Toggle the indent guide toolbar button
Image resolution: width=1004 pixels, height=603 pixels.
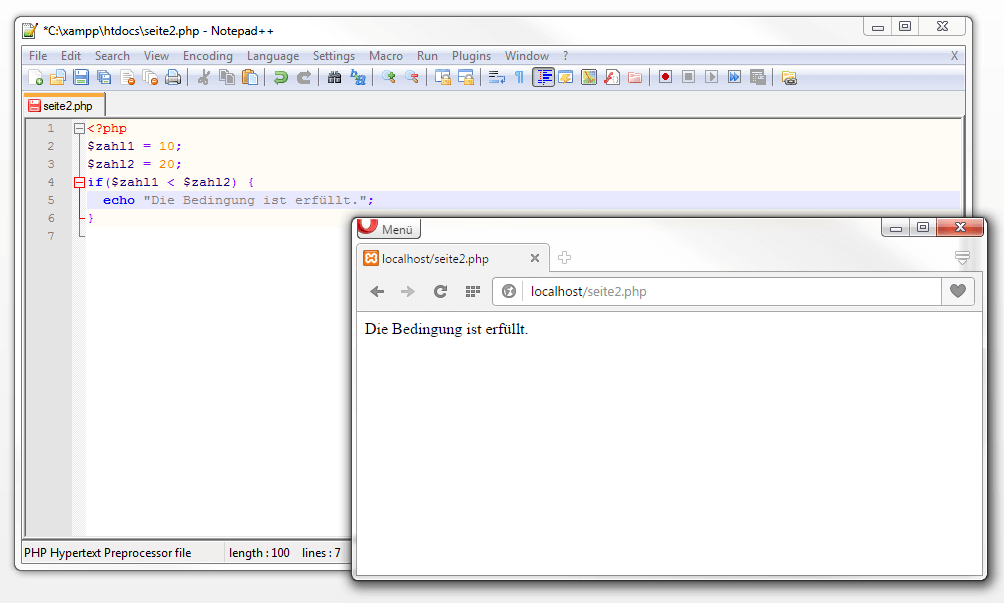pyautogui.click(x=543, y=77)
